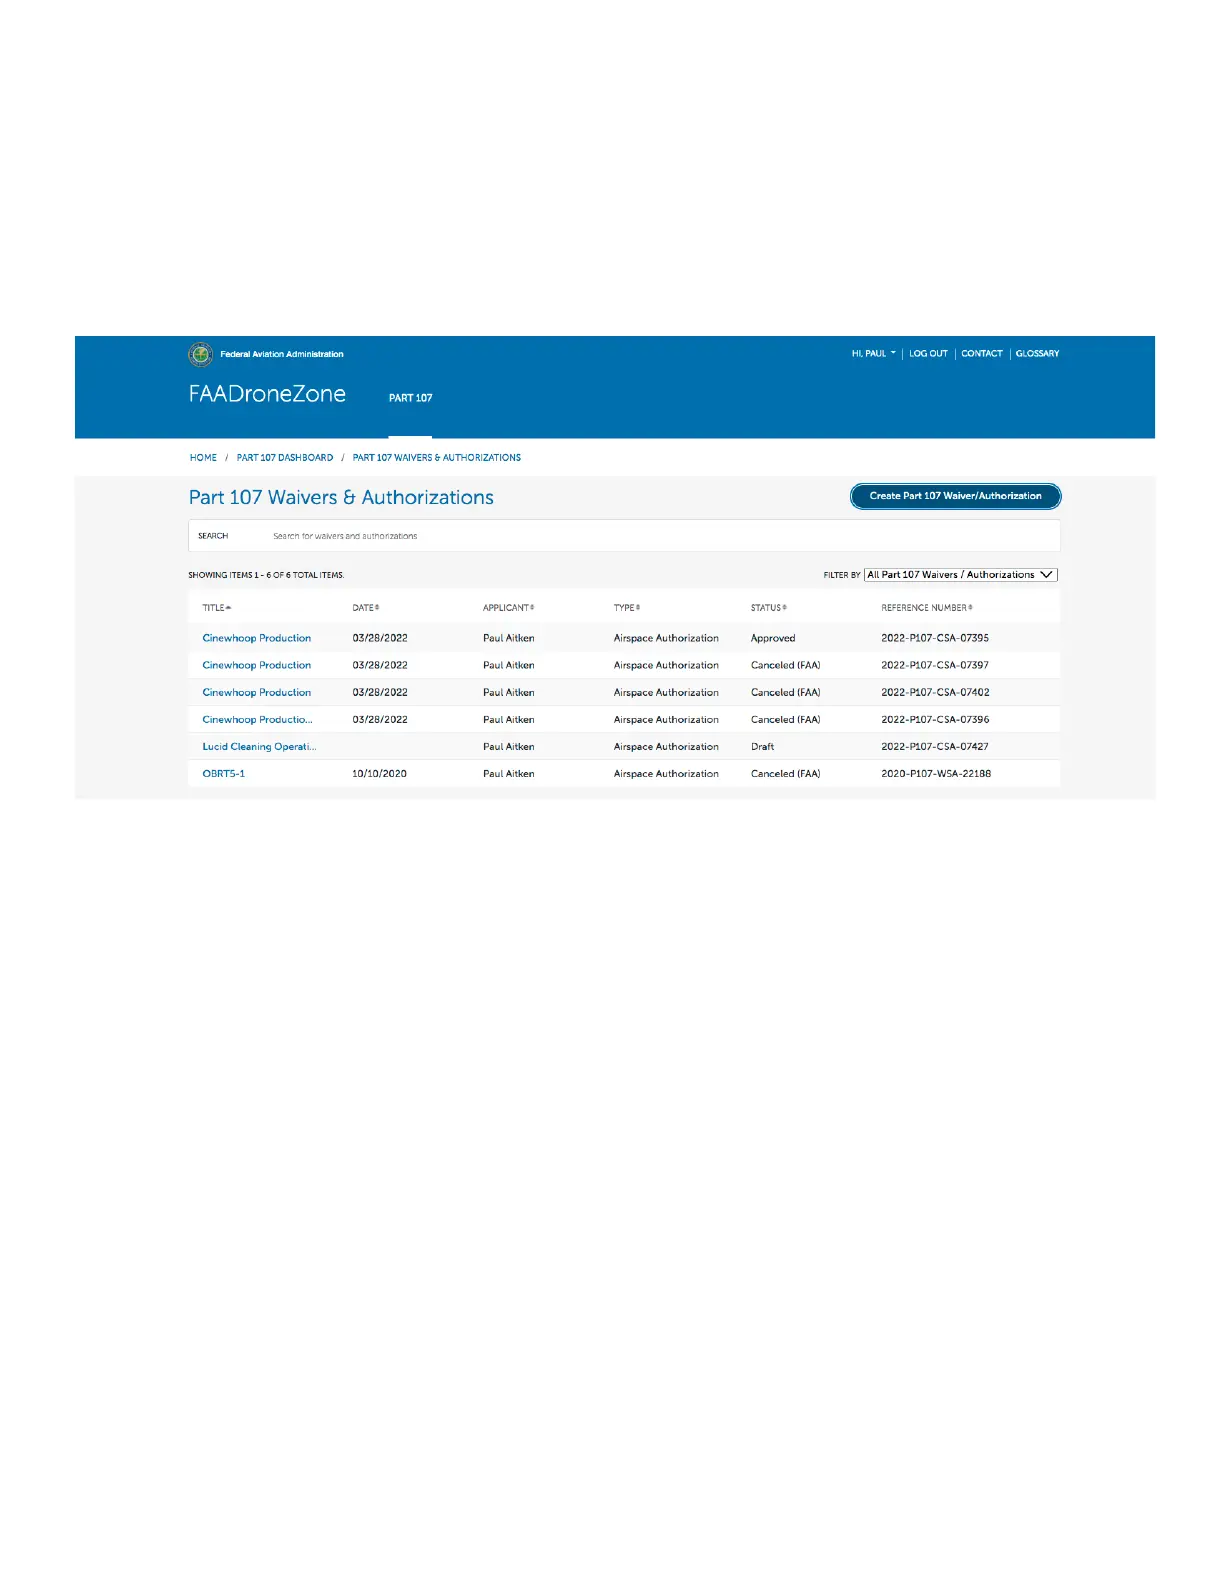Click reference number 2020-P107-WSA-22188
The width and height of the screenshot is (1224, 1584).
pyautogui.click(x=936, y=773)
